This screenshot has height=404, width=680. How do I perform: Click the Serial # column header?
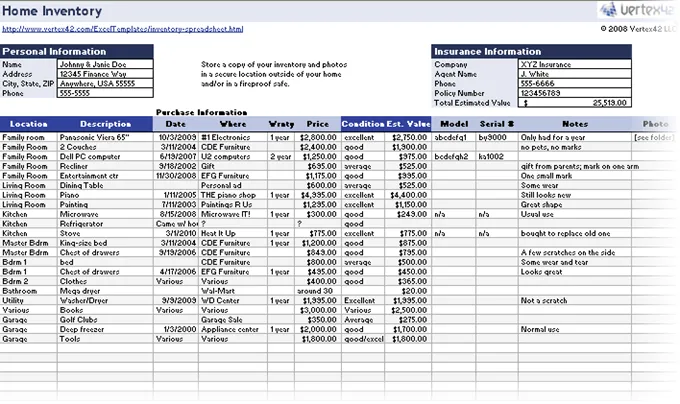pos(497,124)
